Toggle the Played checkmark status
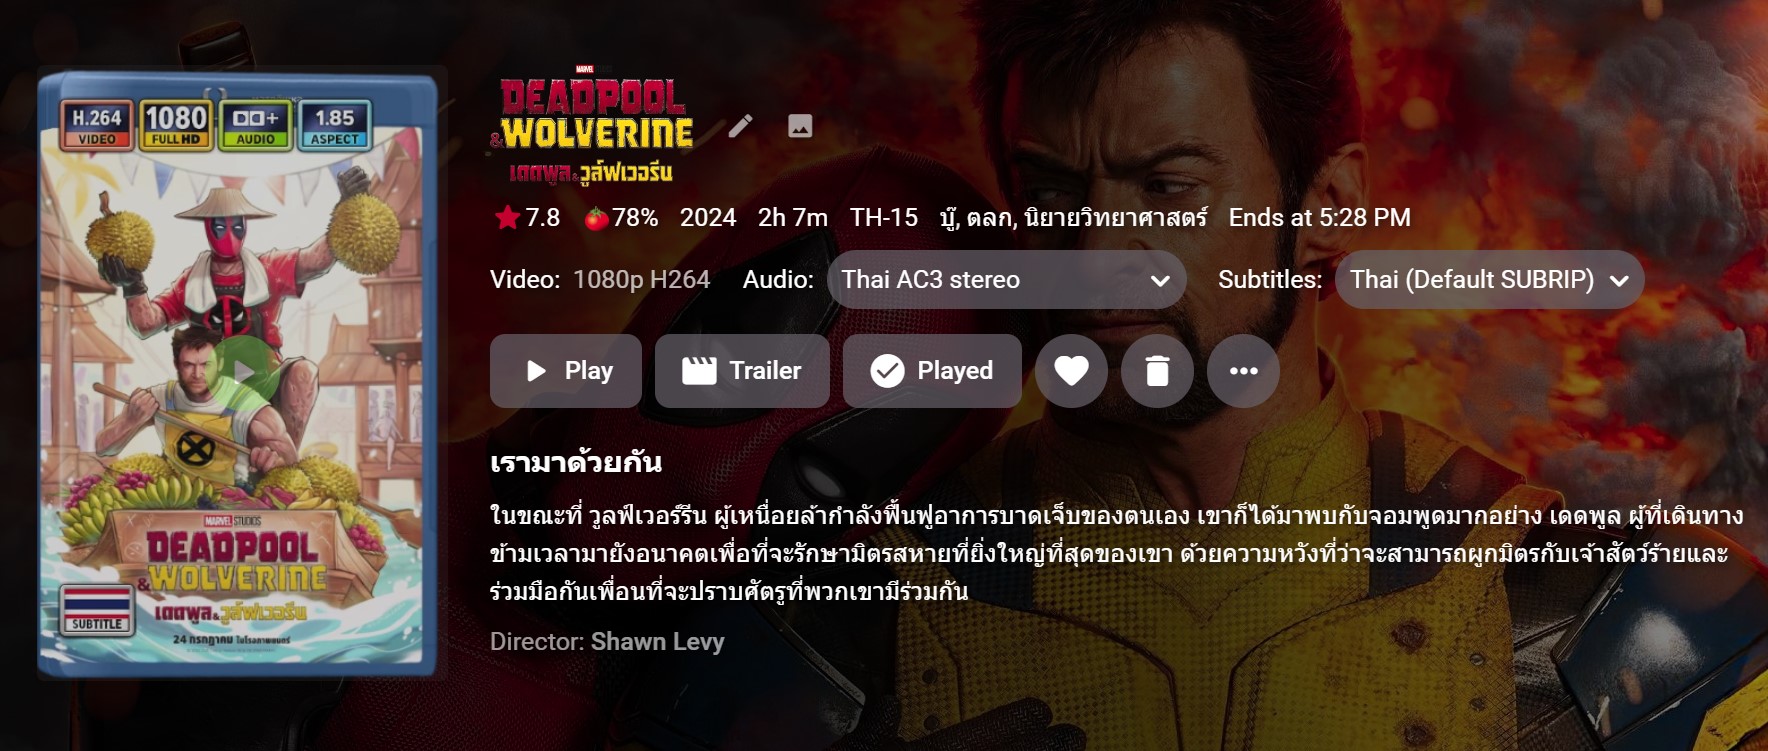The width and height of the screenshot is (1768, 751). pyautogui.click(x=932, y=371)
